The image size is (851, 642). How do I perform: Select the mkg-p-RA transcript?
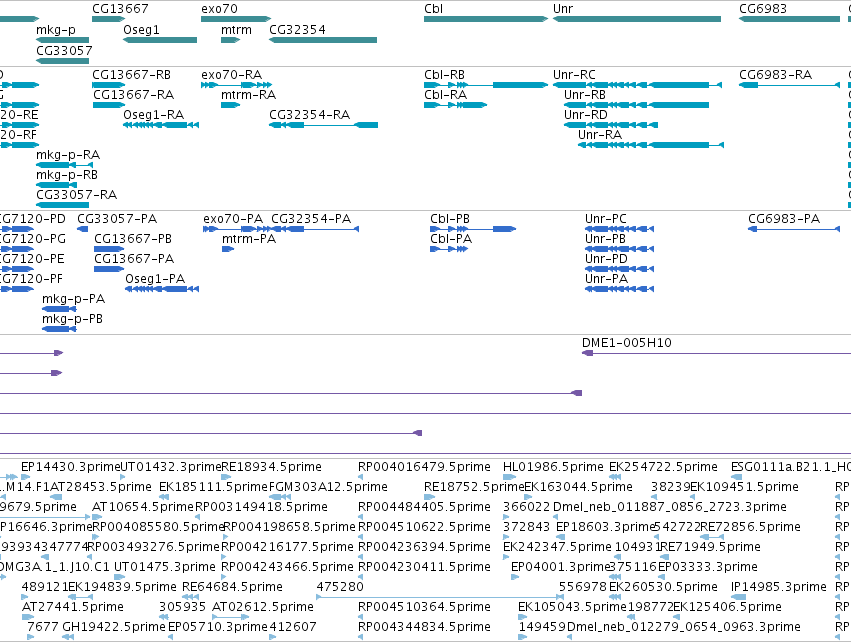point(64,165)
